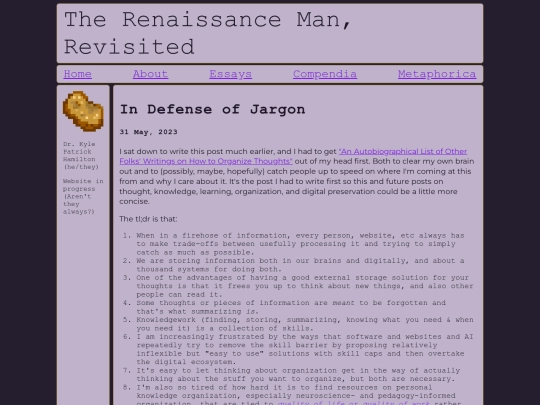Click the "In Defense of Jargon" heading
The width and height of the screenshot is (540, 405).
(212, 110)
